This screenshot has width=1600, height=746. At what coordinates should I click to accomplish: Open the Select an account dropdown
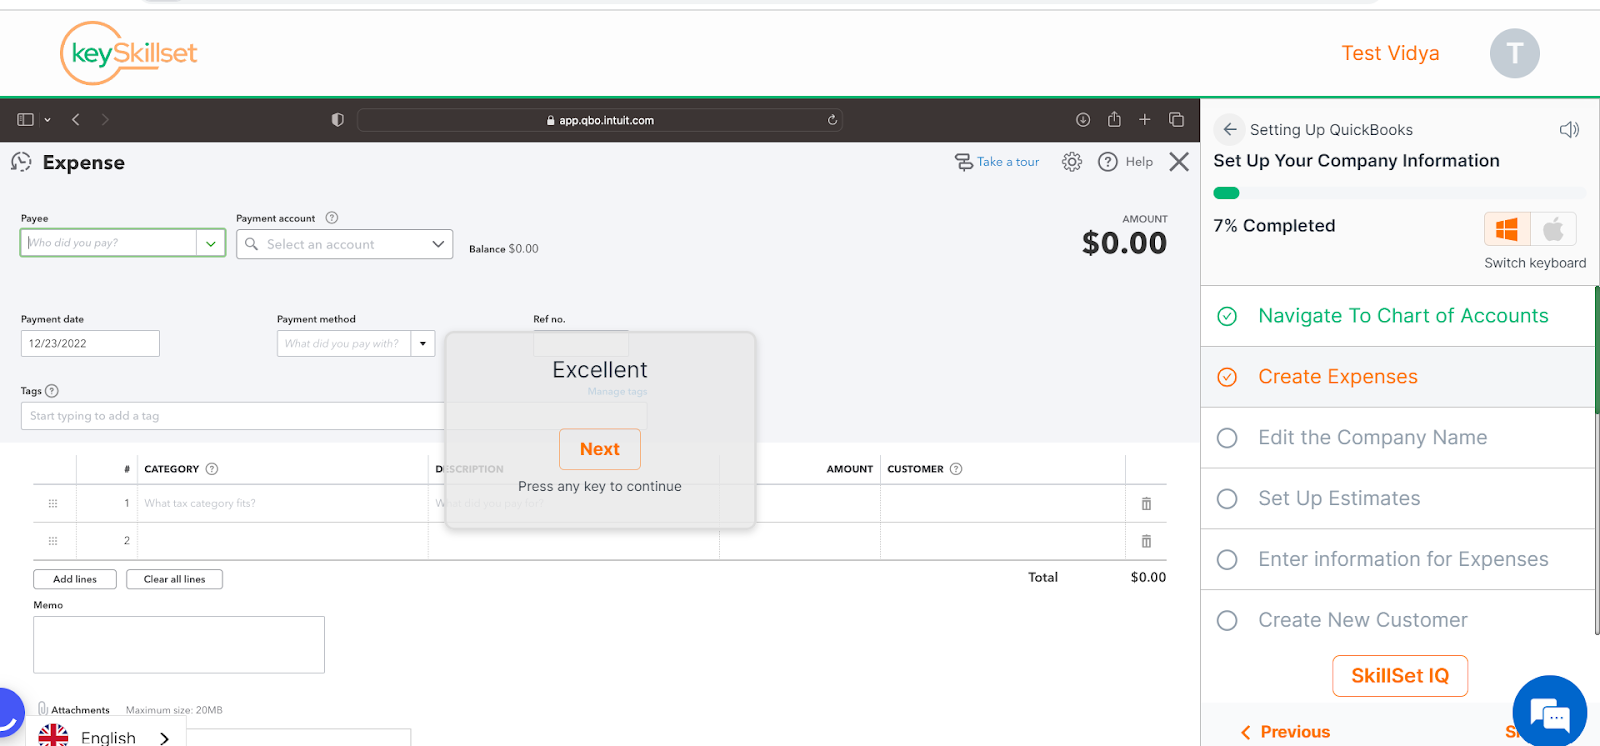tap(344, 244)
